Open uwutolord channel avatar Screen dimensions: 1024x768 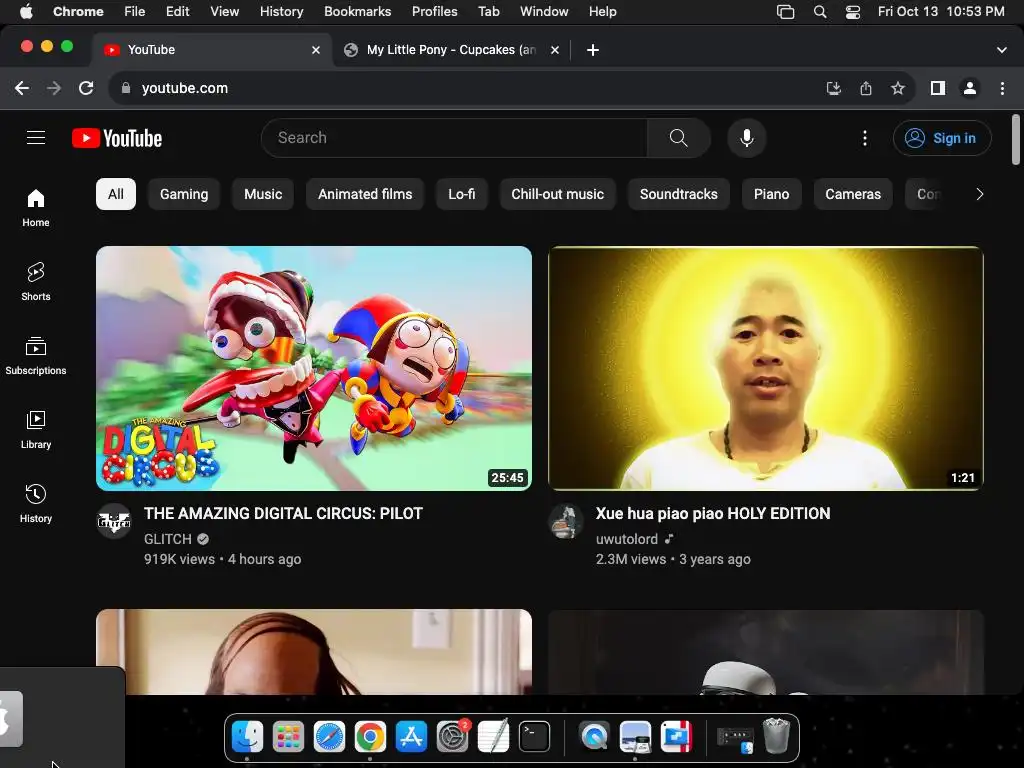(x=566, y=520)
